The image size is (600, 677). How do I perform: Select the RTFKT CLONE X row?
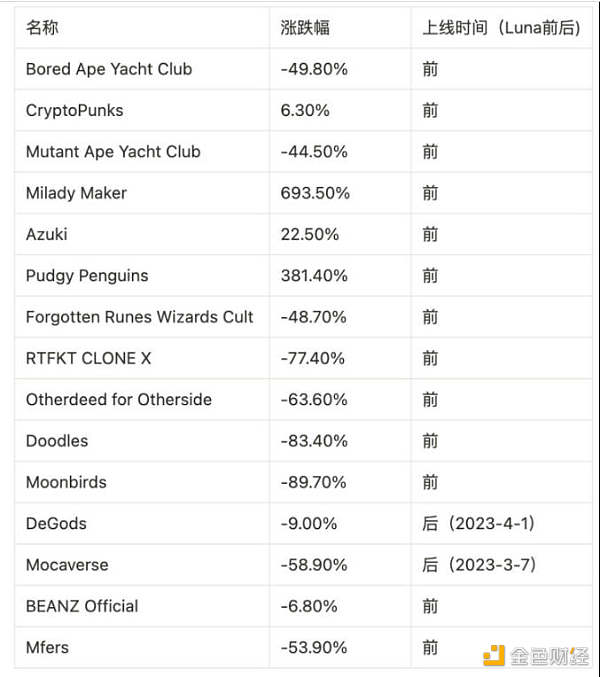coord(89,358)
